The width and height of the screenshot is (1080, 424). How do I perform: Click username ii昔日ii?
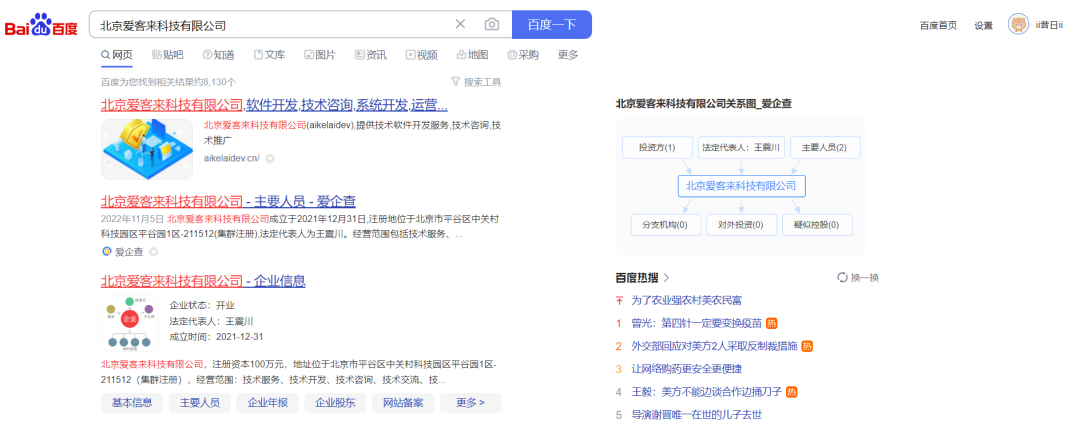tap(1049, 25)
